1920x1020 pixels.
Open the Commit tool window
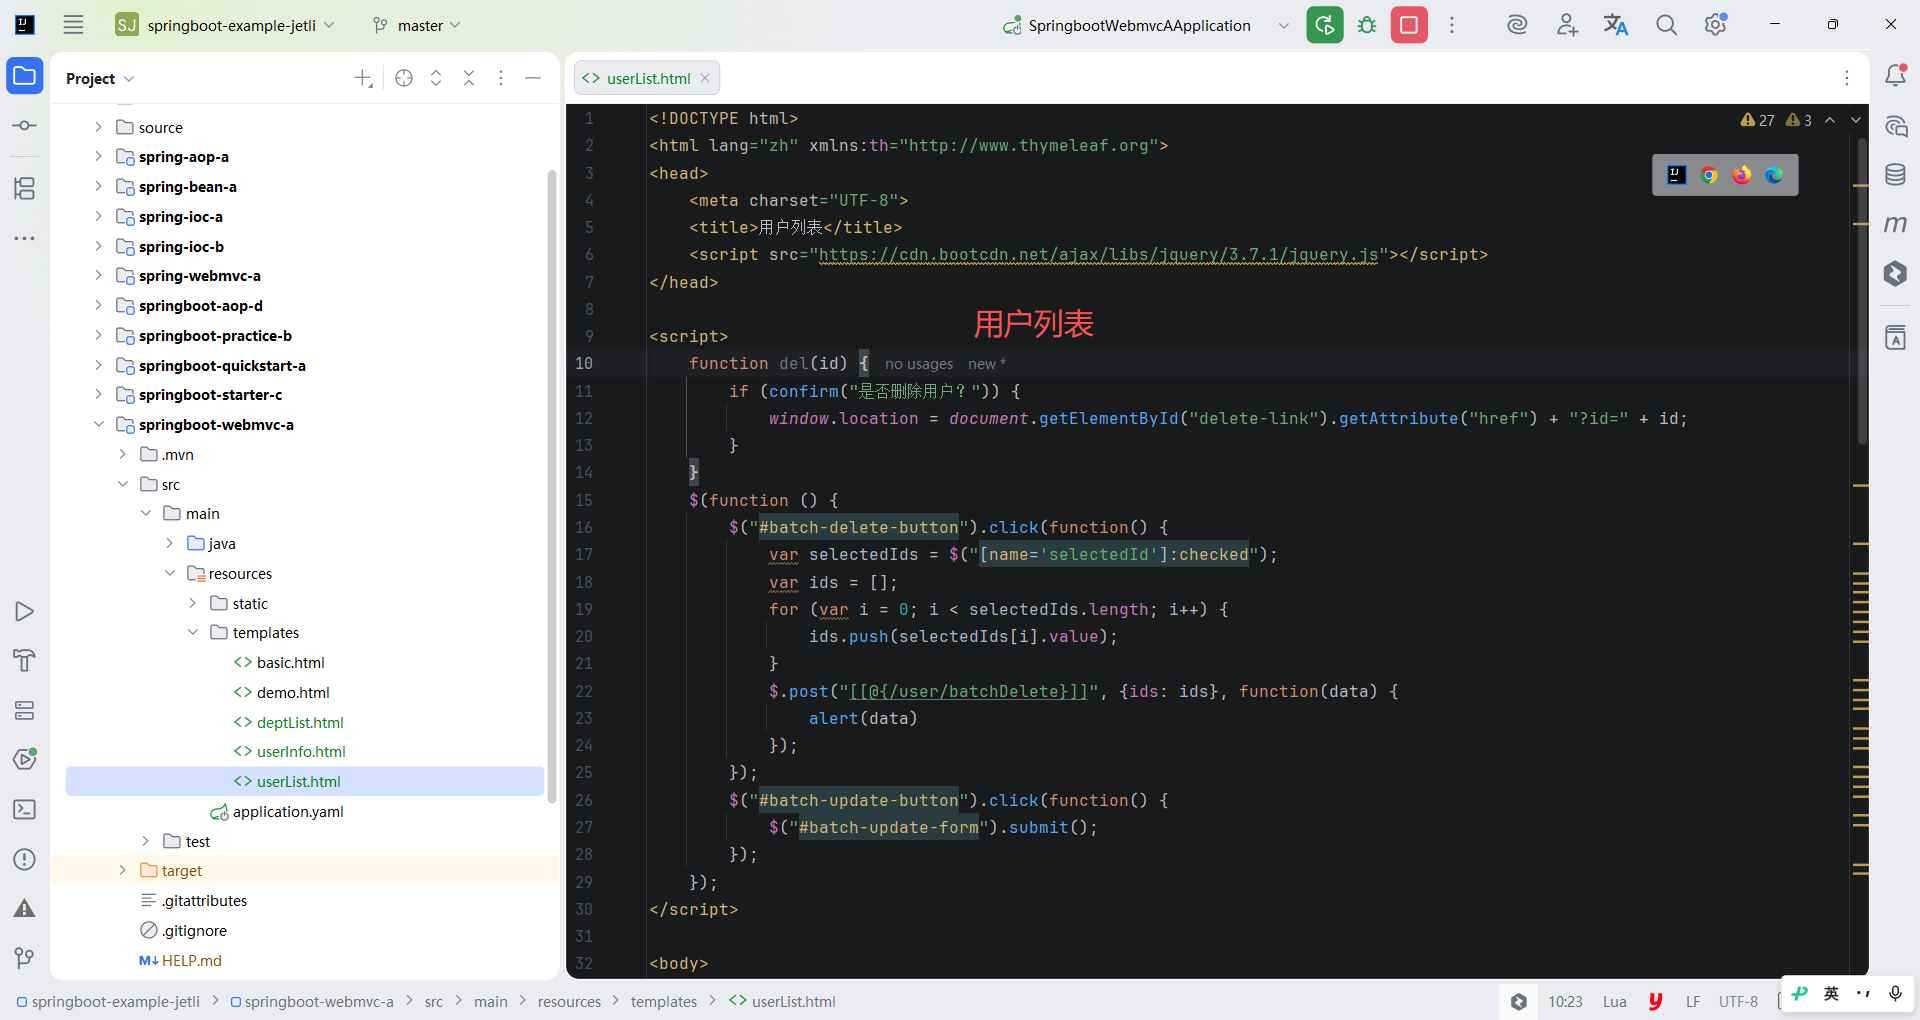25,126
